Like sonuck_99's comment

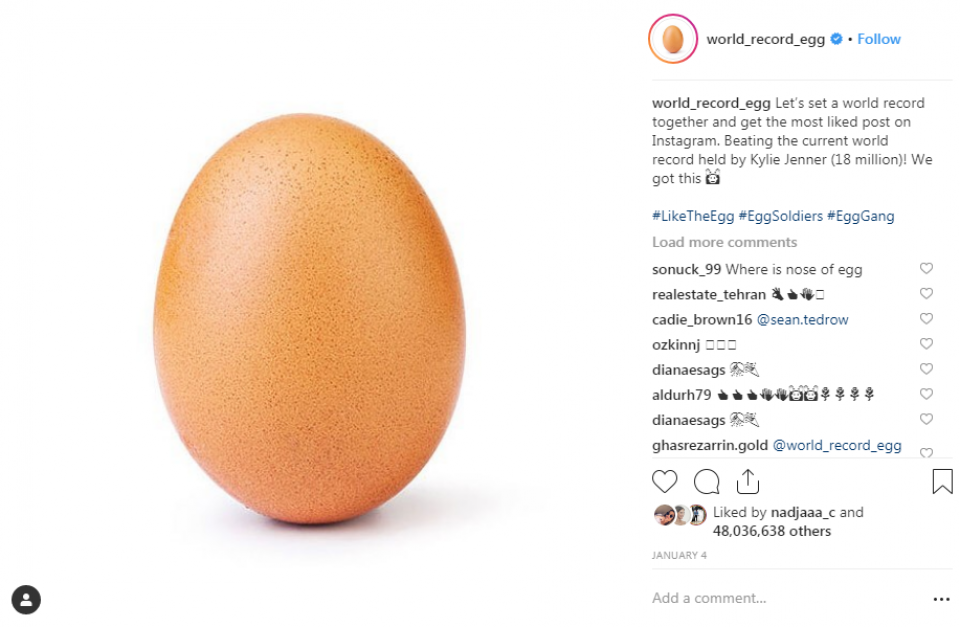click(x=926, y=269)
